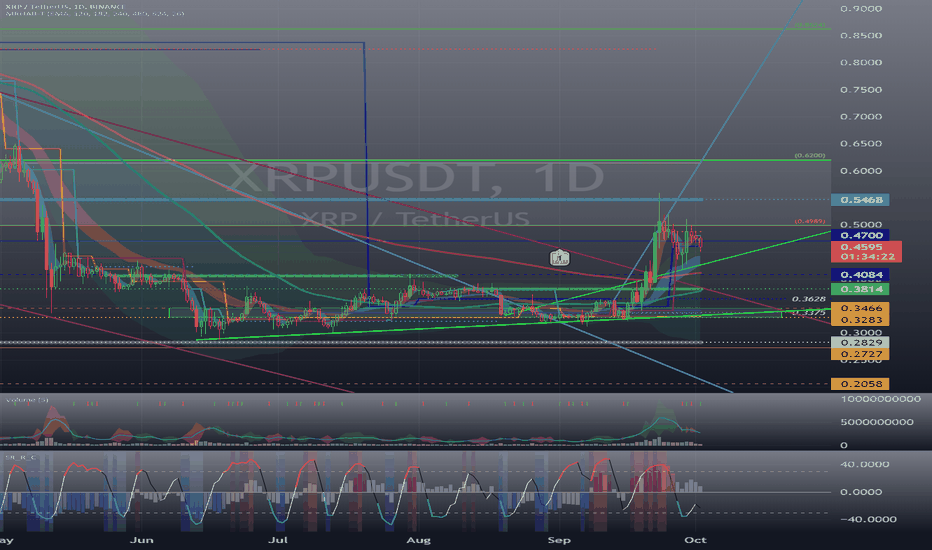The width and height of the screenshot is (932, 550).
Task: Click the 0.3628 italic level annotation
Action: (809, 299)
